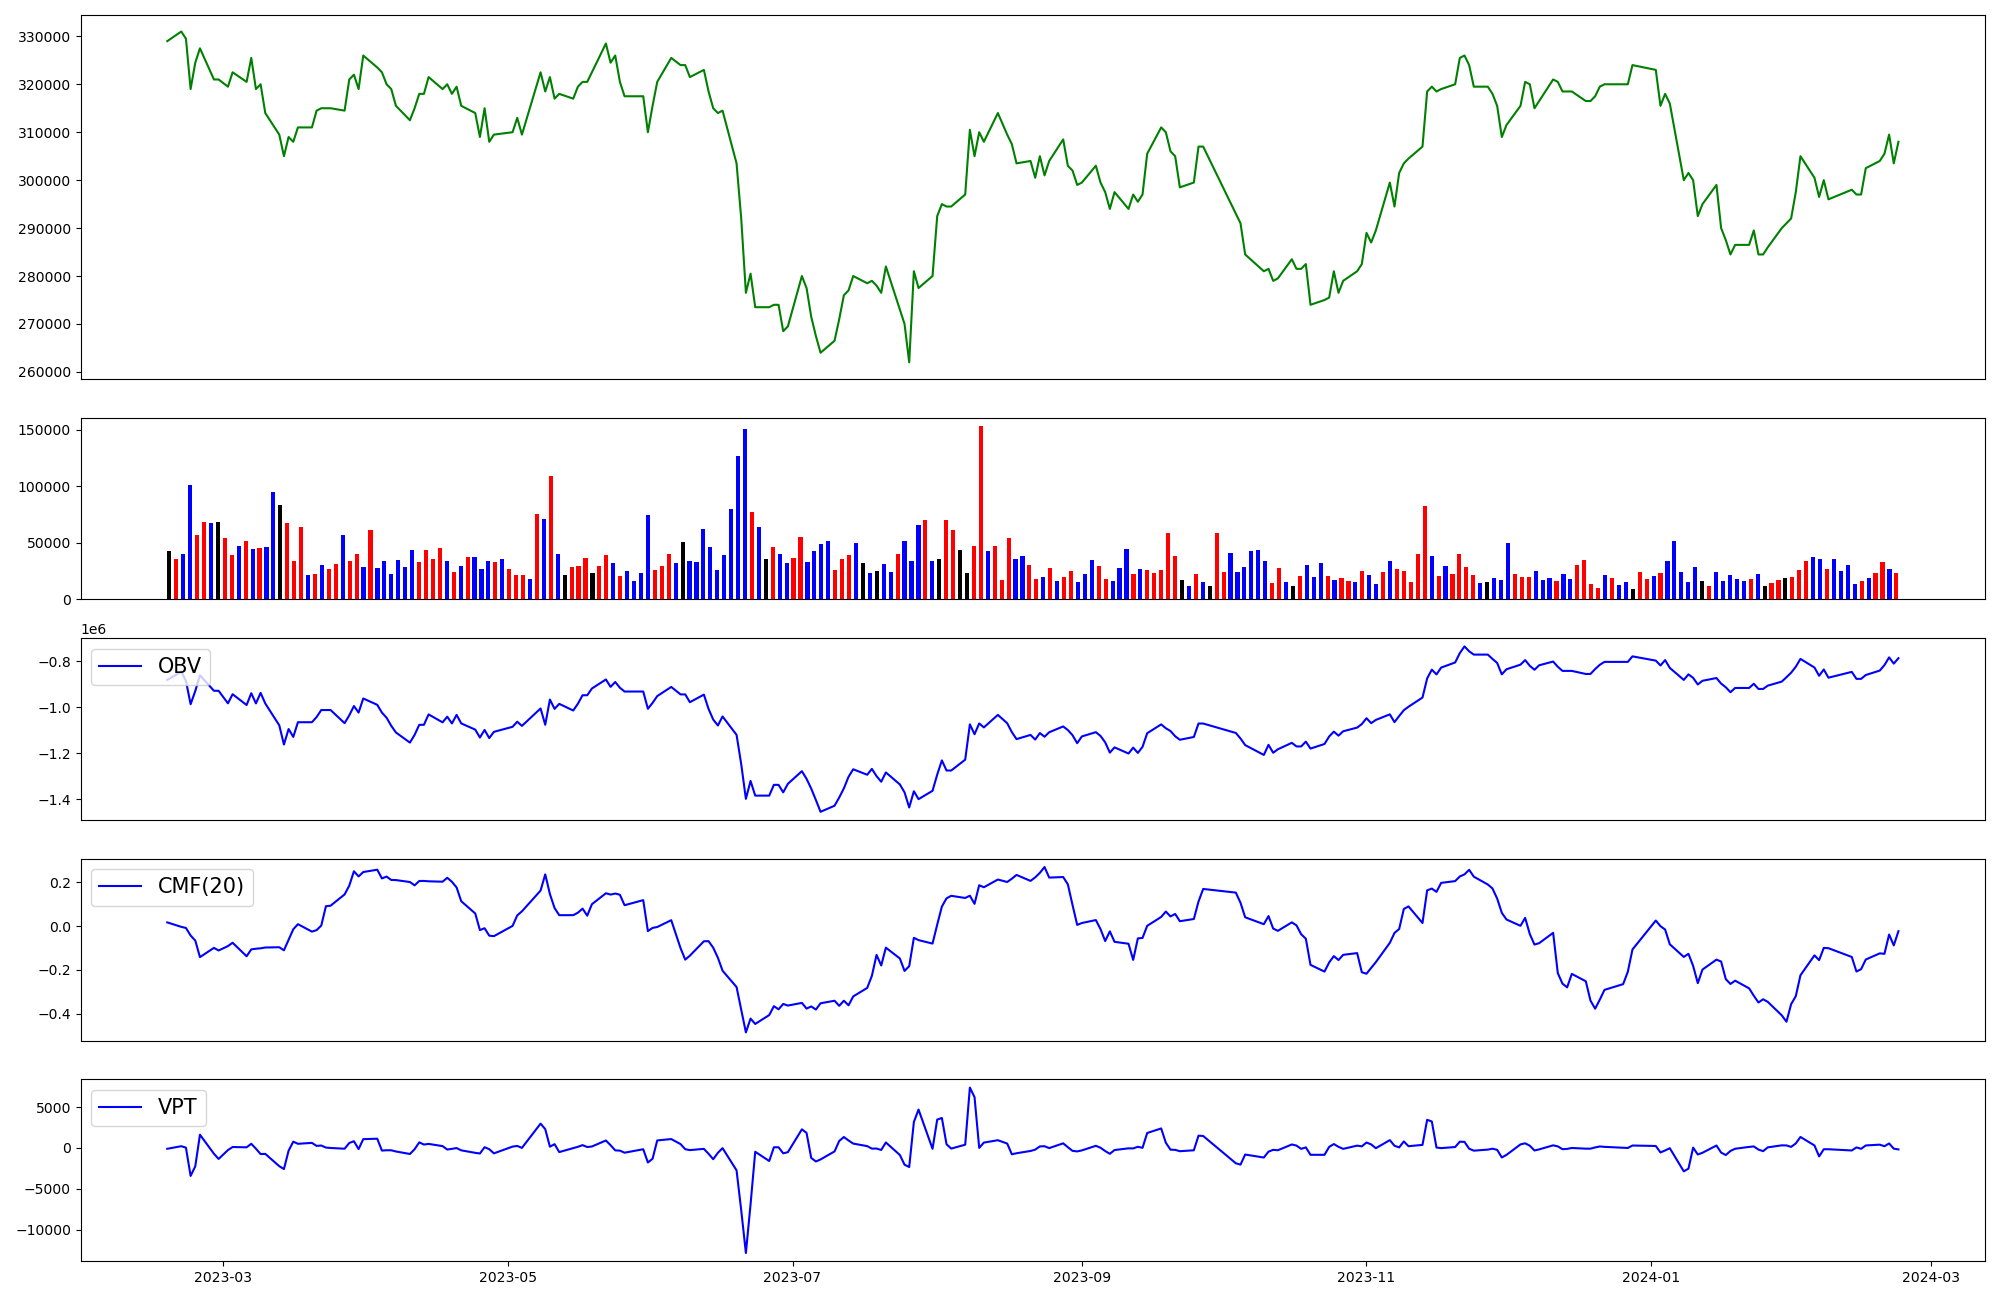This screenshot has height=1300, width=2000.
Task: Click the OBV legend label
Action: pyautogui.click(x=179, y=667)
